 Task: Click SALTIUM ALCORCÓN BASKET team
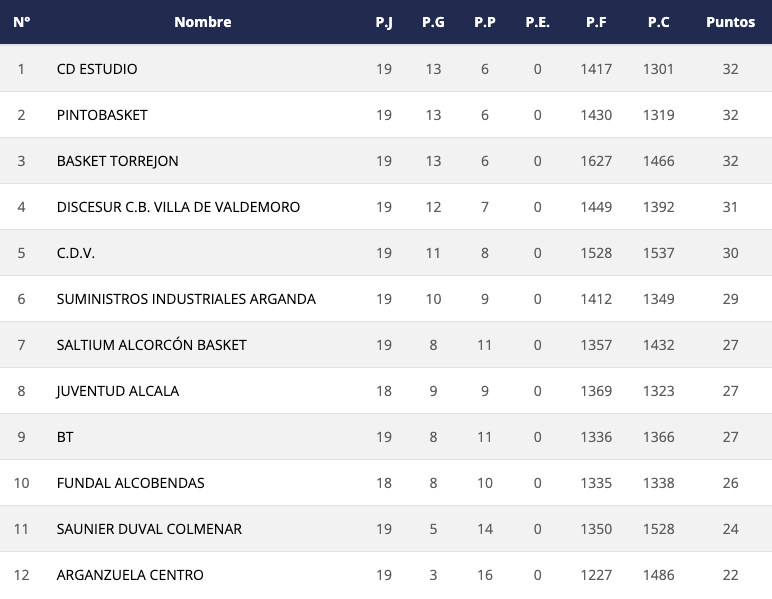pos(151,345)
